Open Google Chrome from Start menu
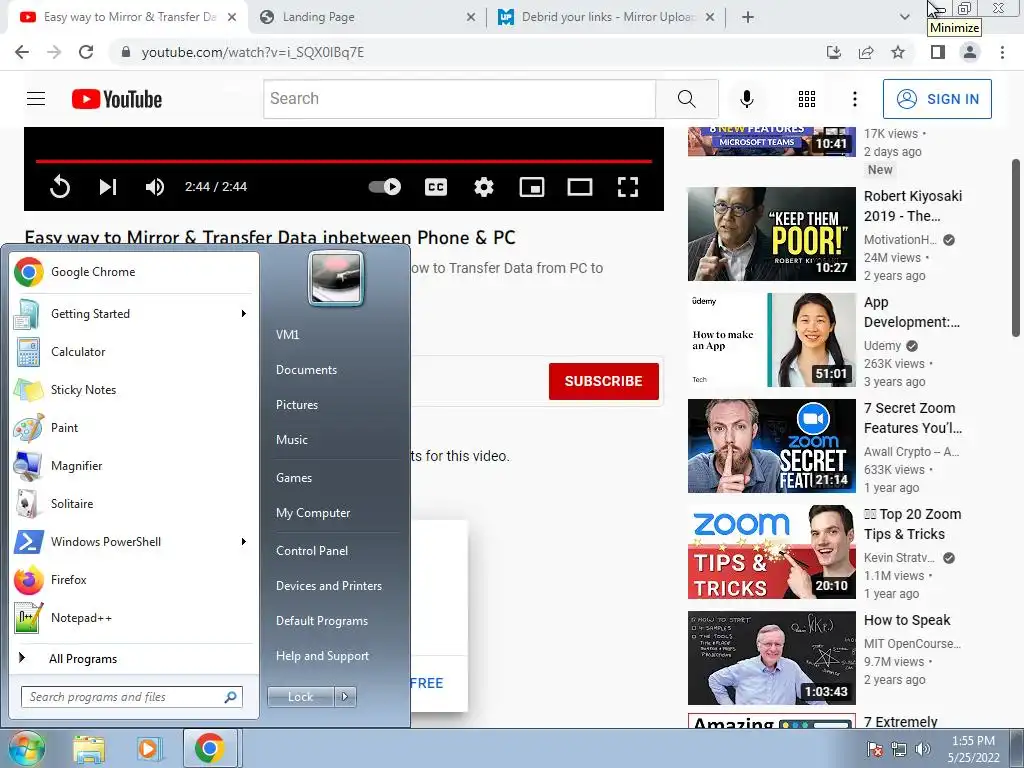1024x768 pixels. 133,272
